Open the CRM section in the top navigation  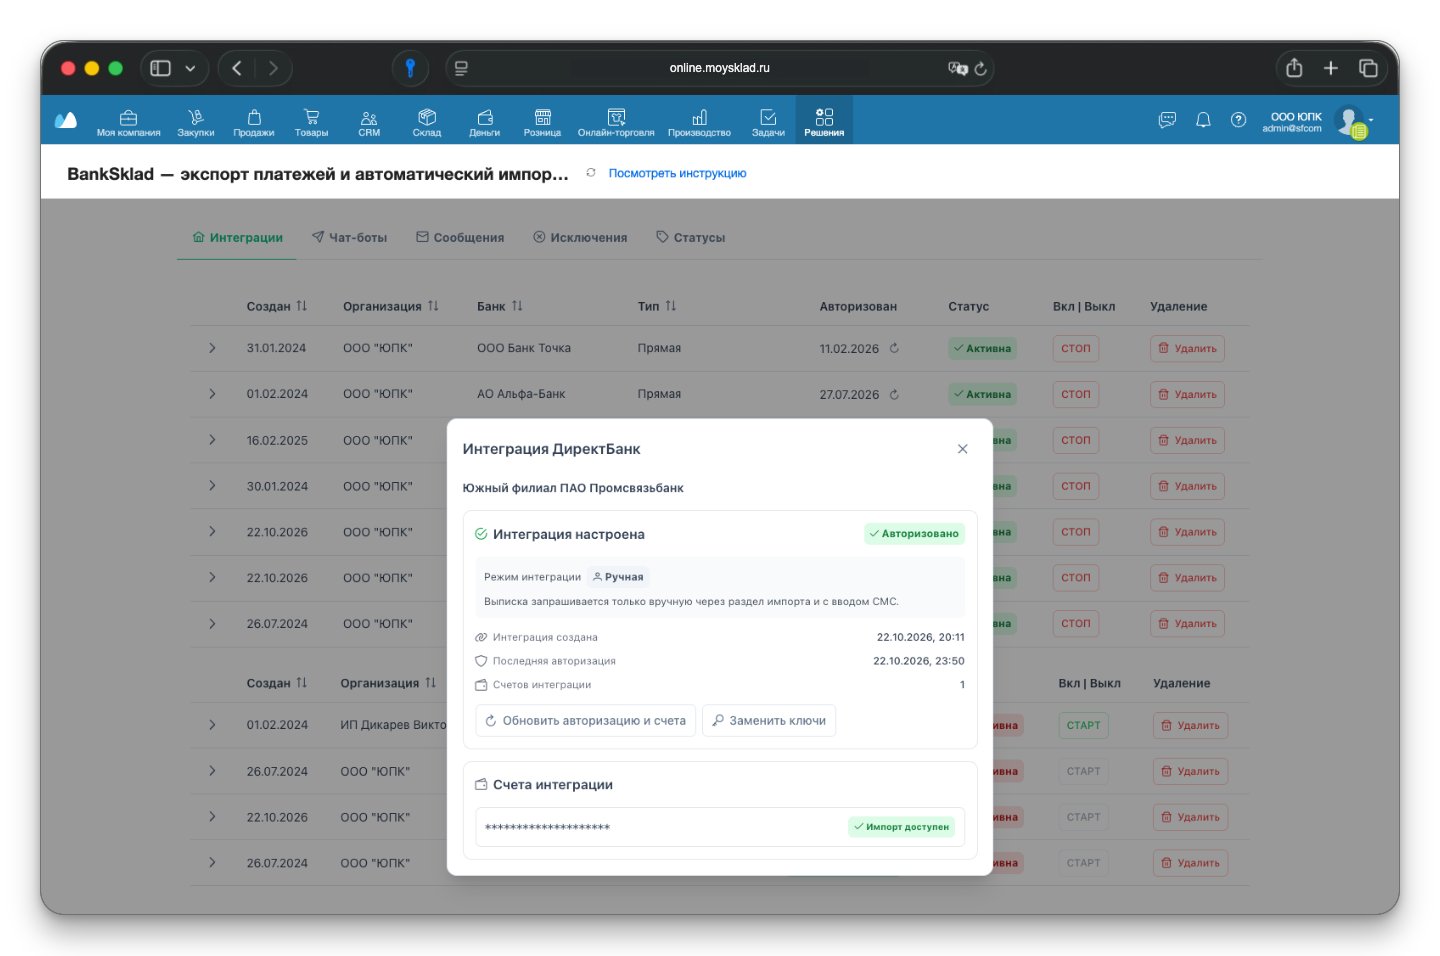click(369, 122)
